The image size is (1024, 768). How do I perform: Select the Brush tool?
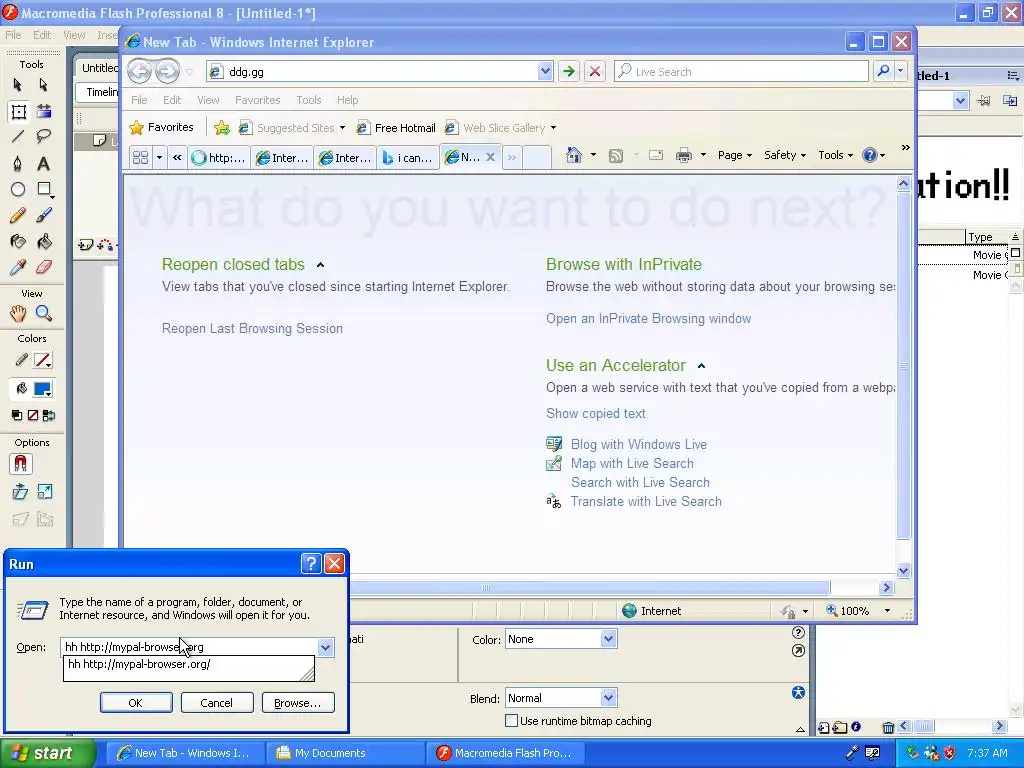pos(43,216)
